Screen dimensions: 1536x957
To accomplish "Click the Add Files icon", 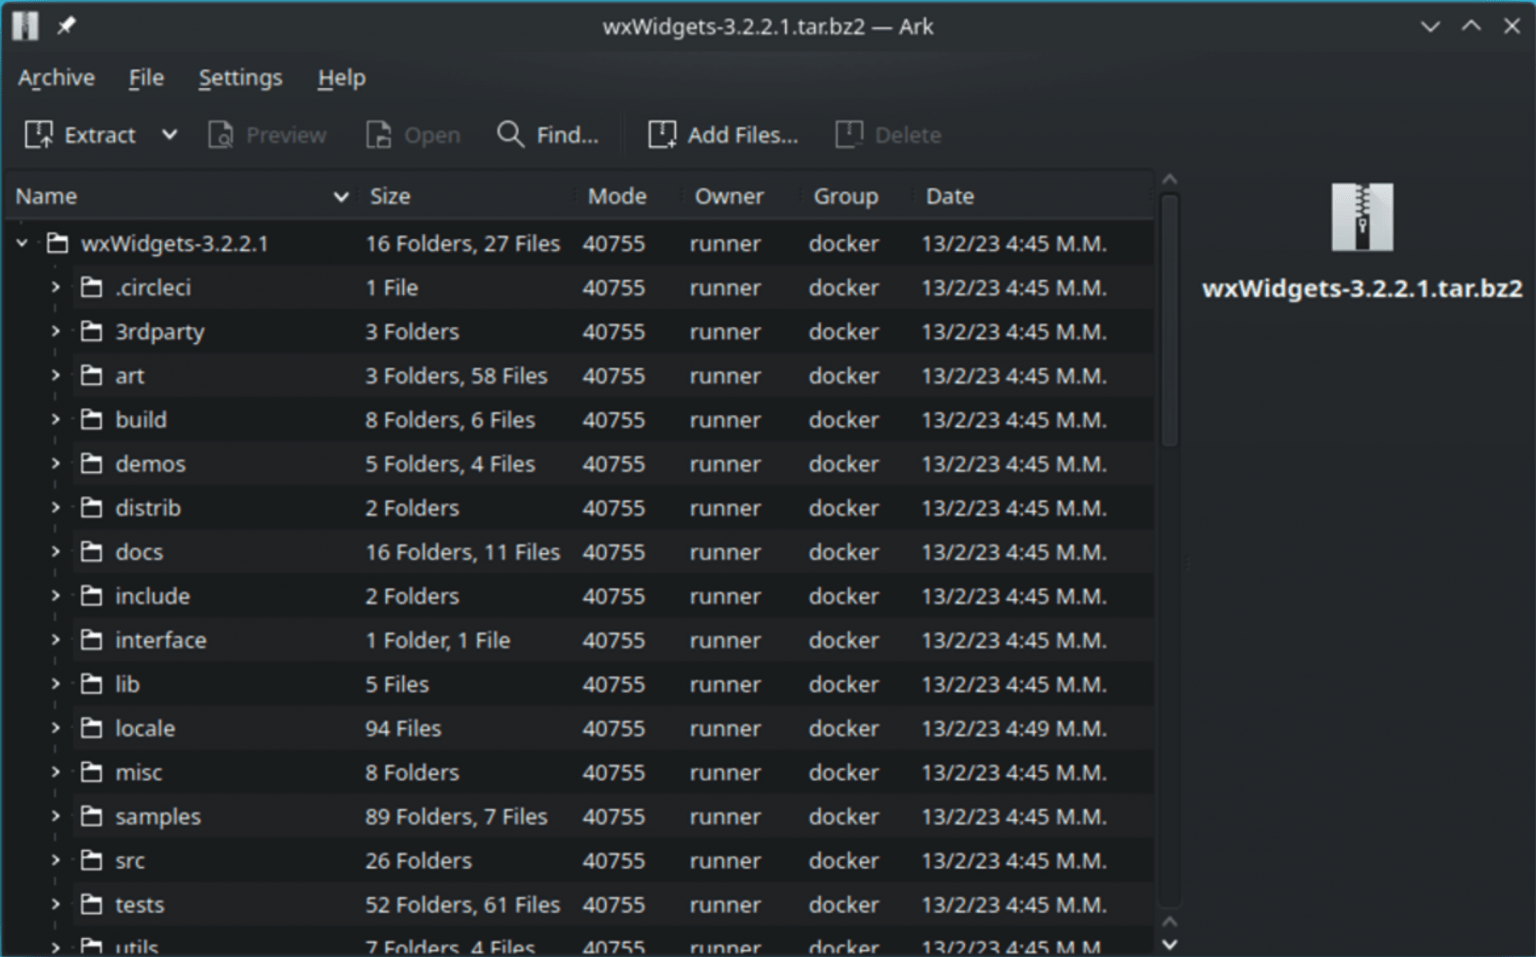I will (661, 134).
